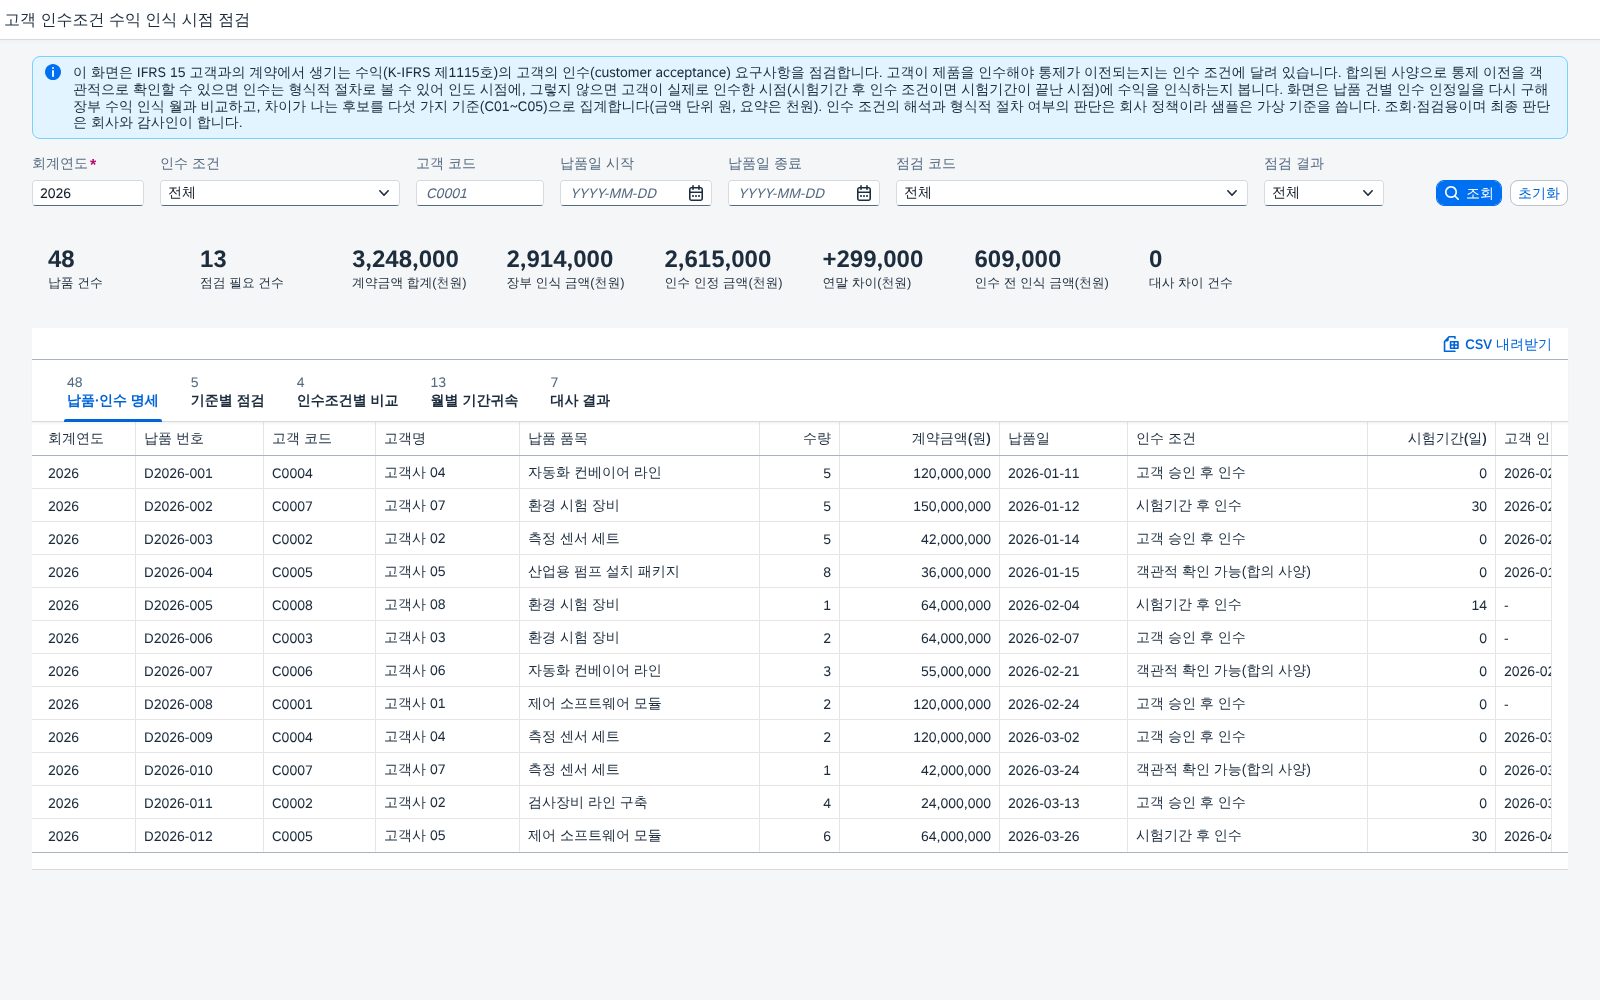Switch to the 기준별 점검 tab
Image resolution: width=1600 pixels, height=1000 pixels.
click(x=227, y=392)
